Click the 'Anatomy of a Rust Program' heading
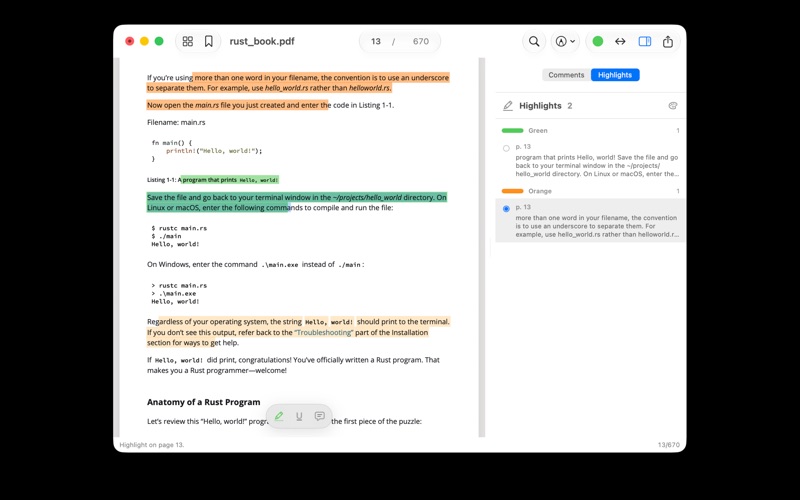Screen dimensions: 800x500 click(x=204, y=402)
